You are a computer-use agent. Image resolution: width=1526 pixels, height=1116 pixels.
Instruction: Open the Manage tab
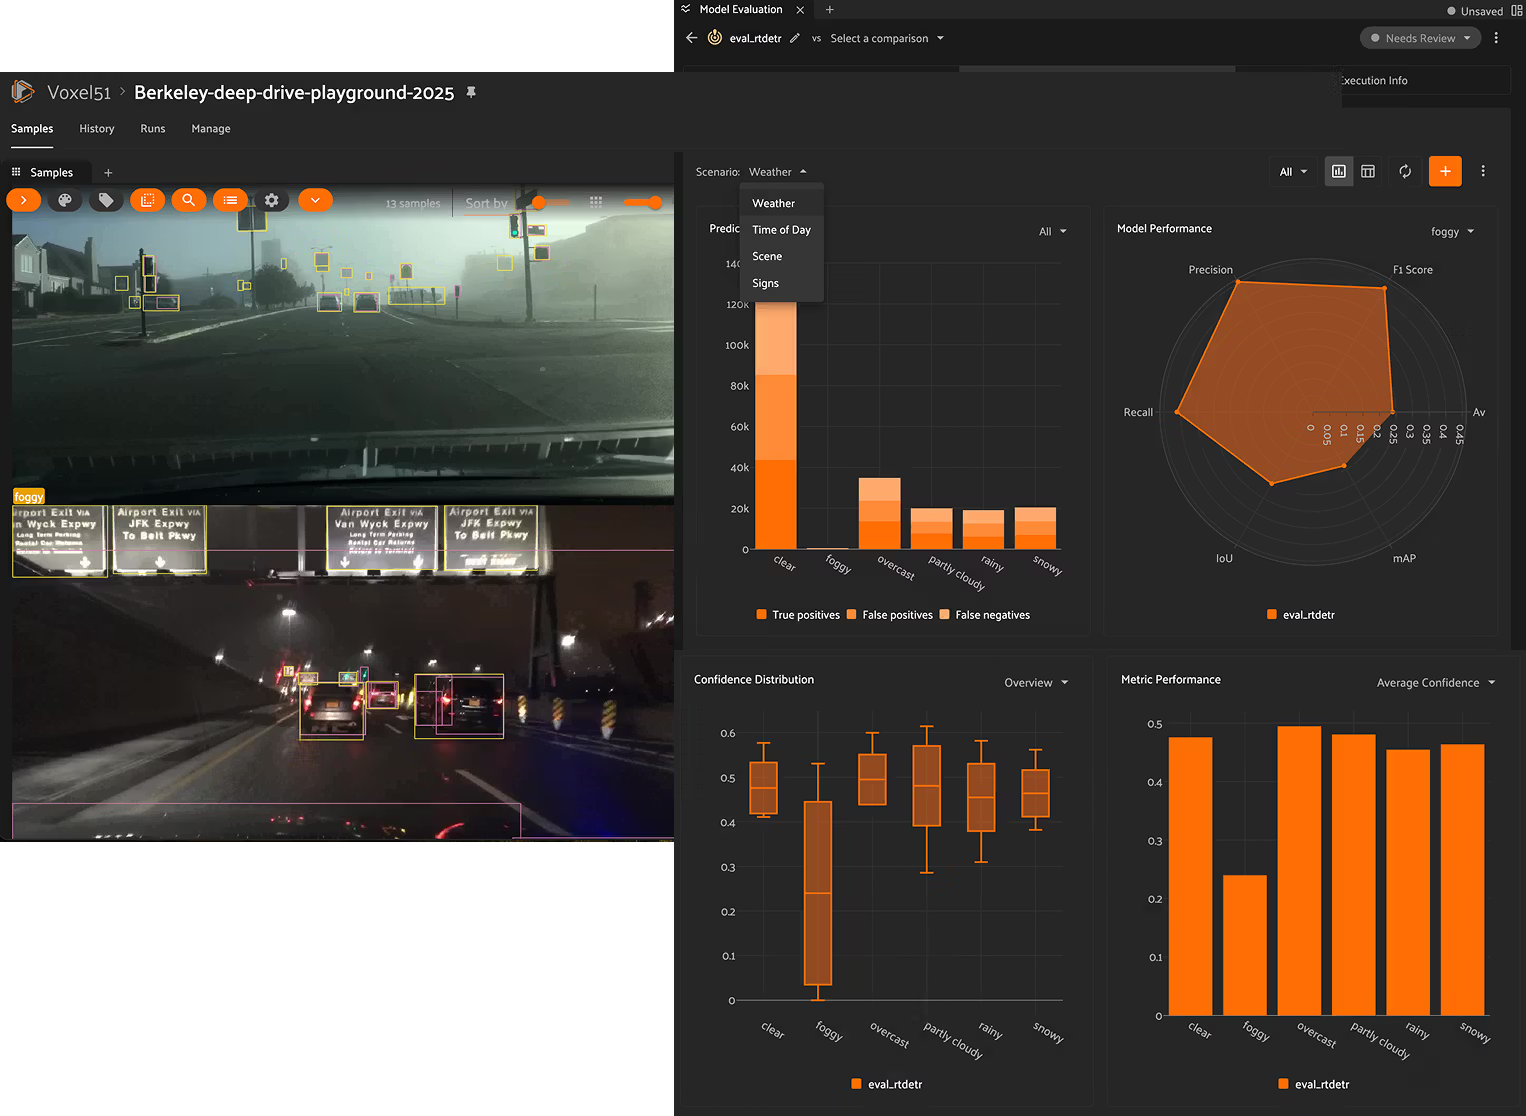coord(211,128)
